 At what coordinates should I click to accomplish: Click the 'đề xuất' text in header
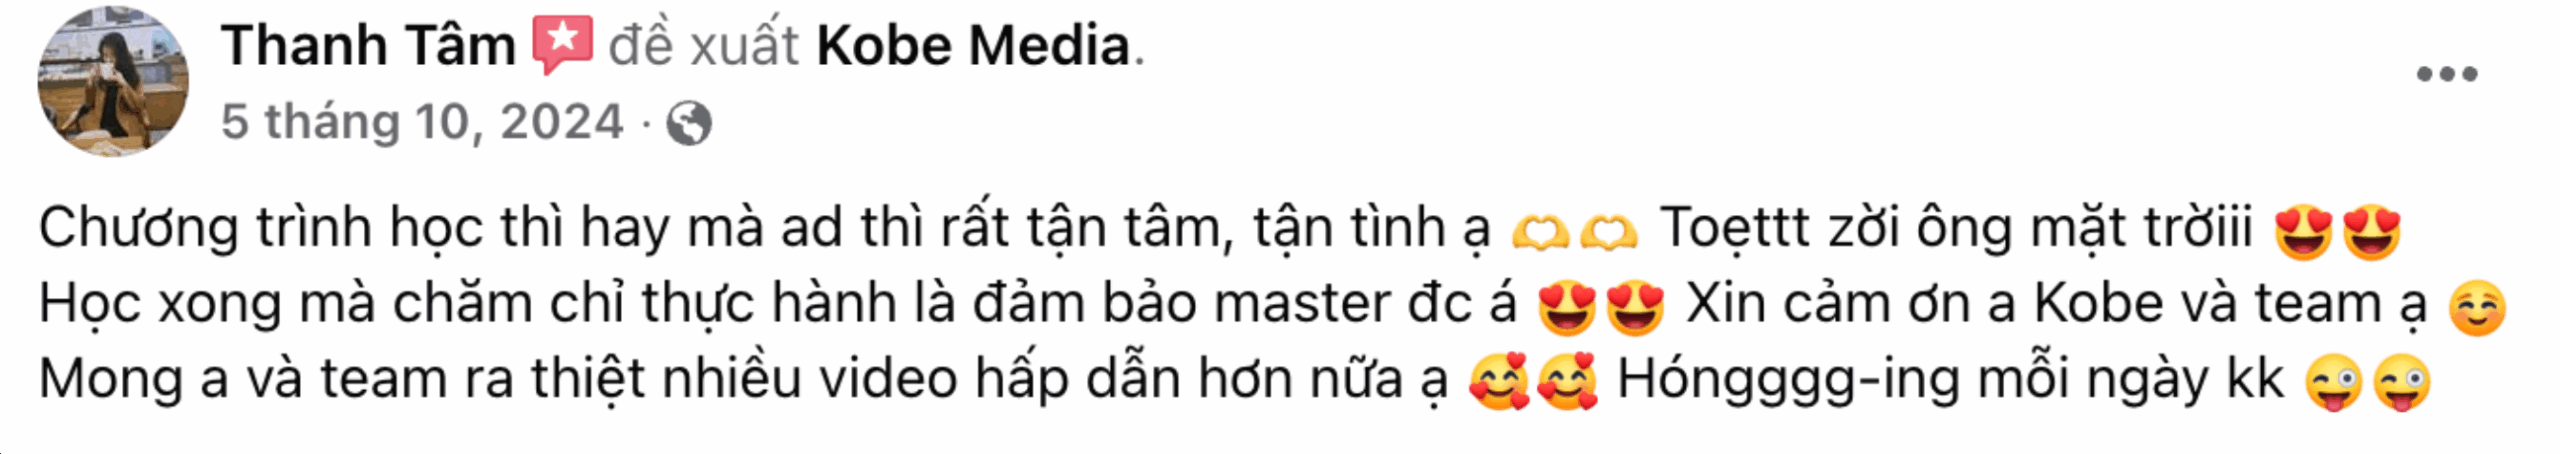[x=704, y=46]
